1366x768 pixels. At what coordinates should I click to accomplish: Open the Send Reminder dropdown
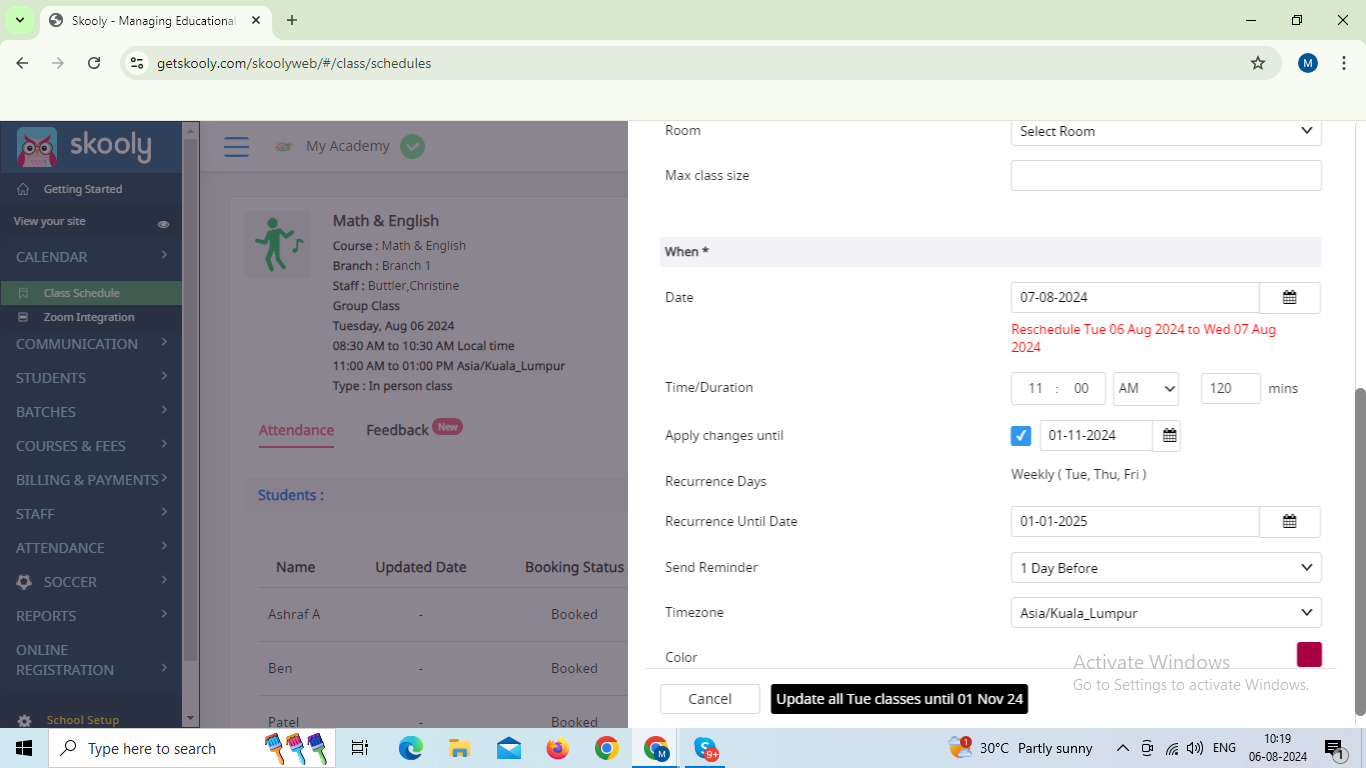[x=1166, y=568]
